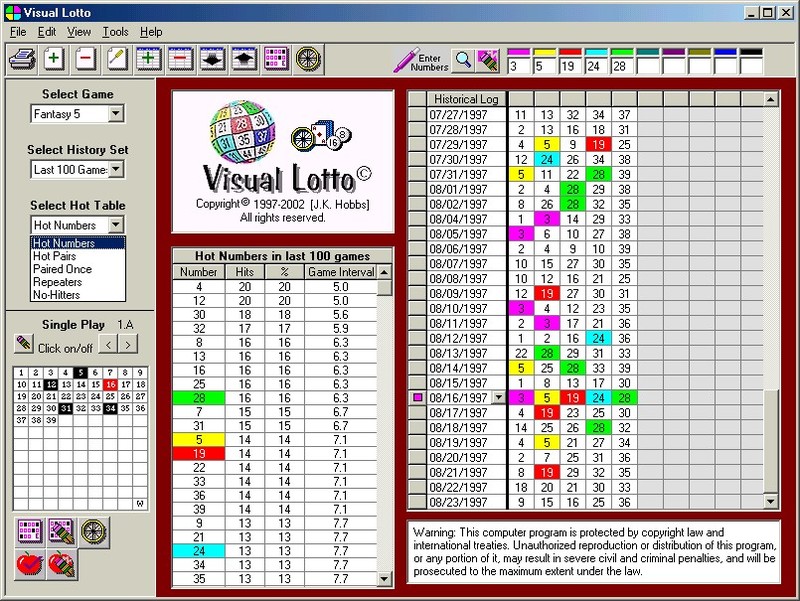Click the Number column header
Viewport: 800px width, 601px height.
coord(198,272)
